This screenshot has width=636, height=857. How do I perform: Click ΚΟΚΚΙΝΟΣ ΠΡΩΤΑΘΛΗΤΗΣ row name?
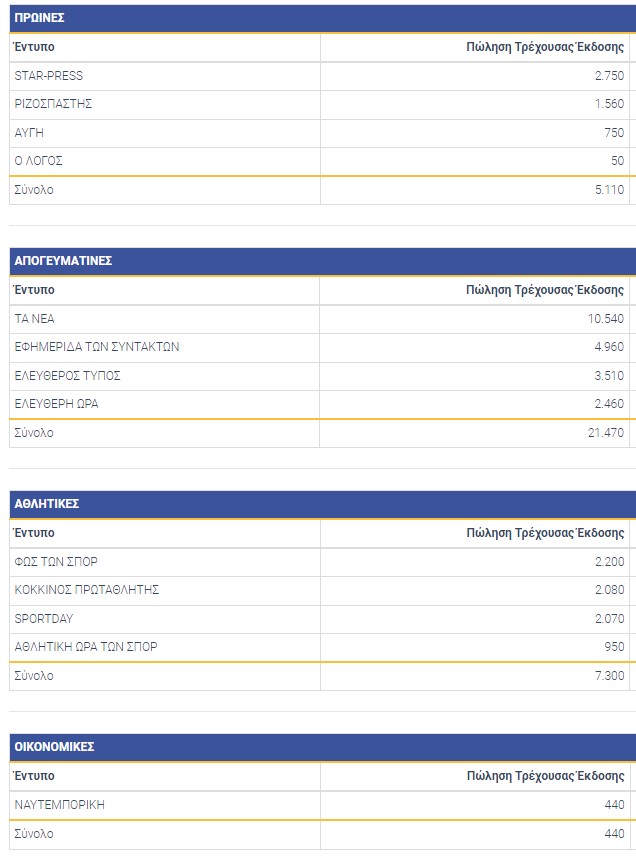pos(87,590)
